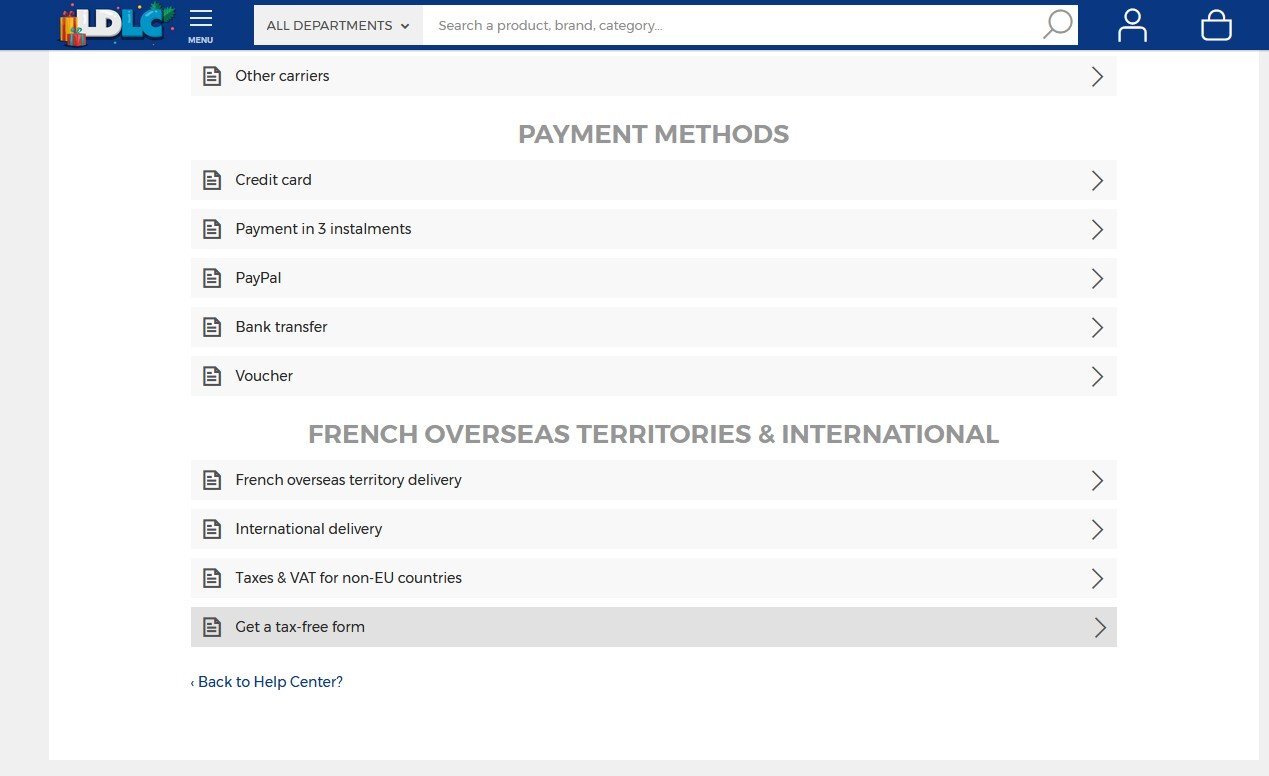
Task: Click document icon beside Voucher
Action: point(212,376)
